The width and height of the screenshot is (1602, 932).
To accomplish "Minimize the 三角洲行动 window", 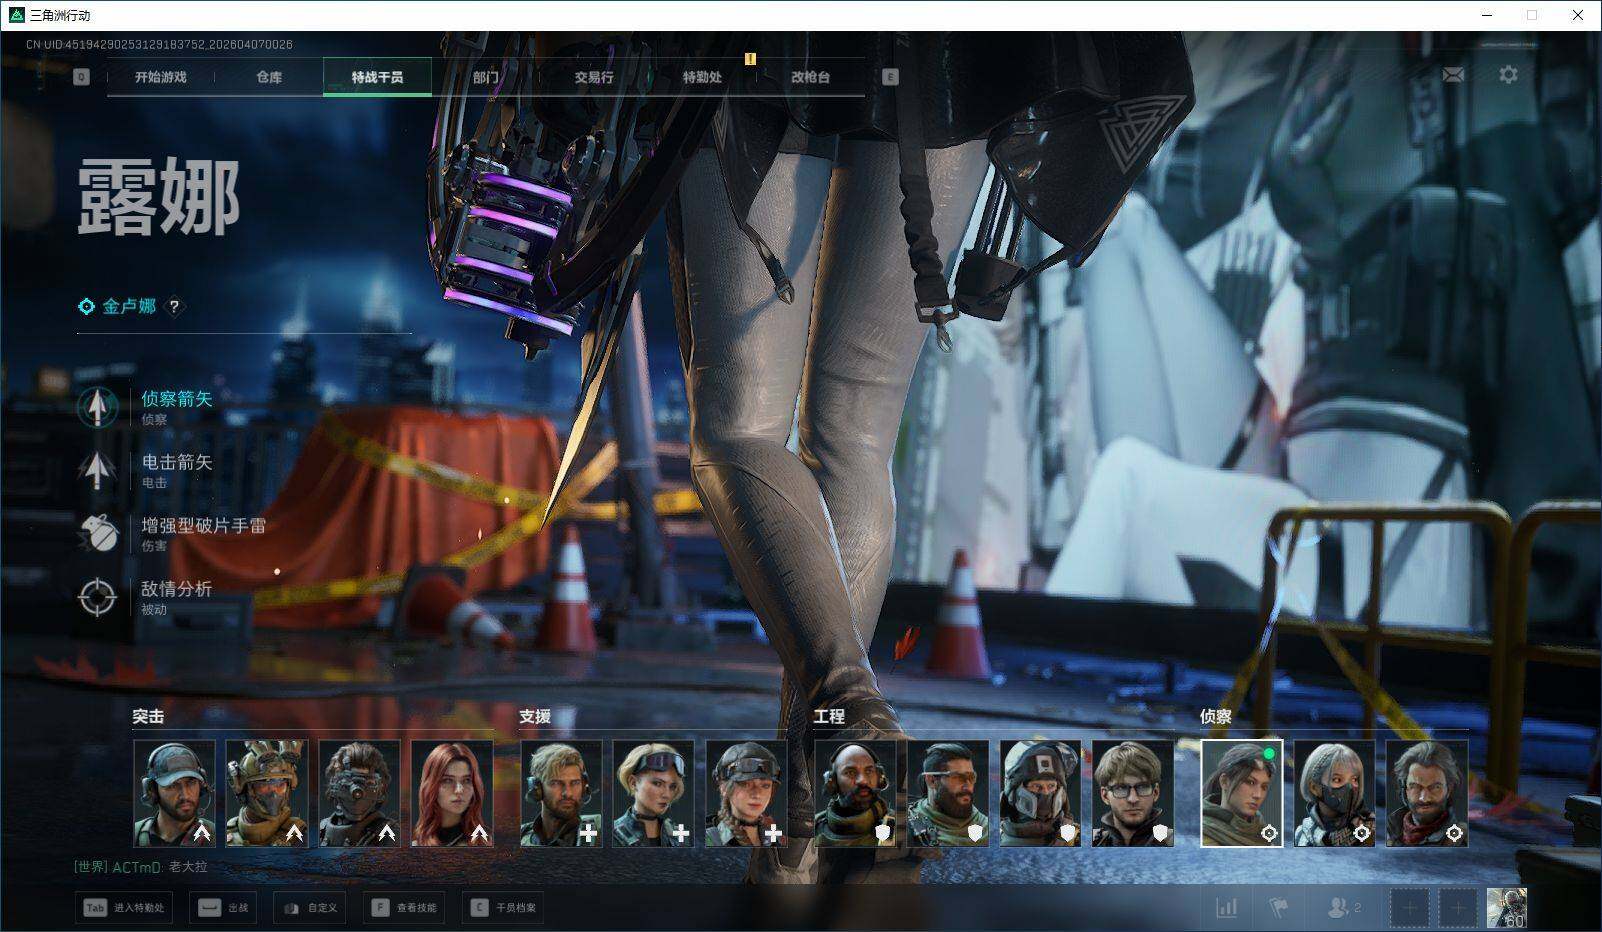I will [x=1486, y=15].
